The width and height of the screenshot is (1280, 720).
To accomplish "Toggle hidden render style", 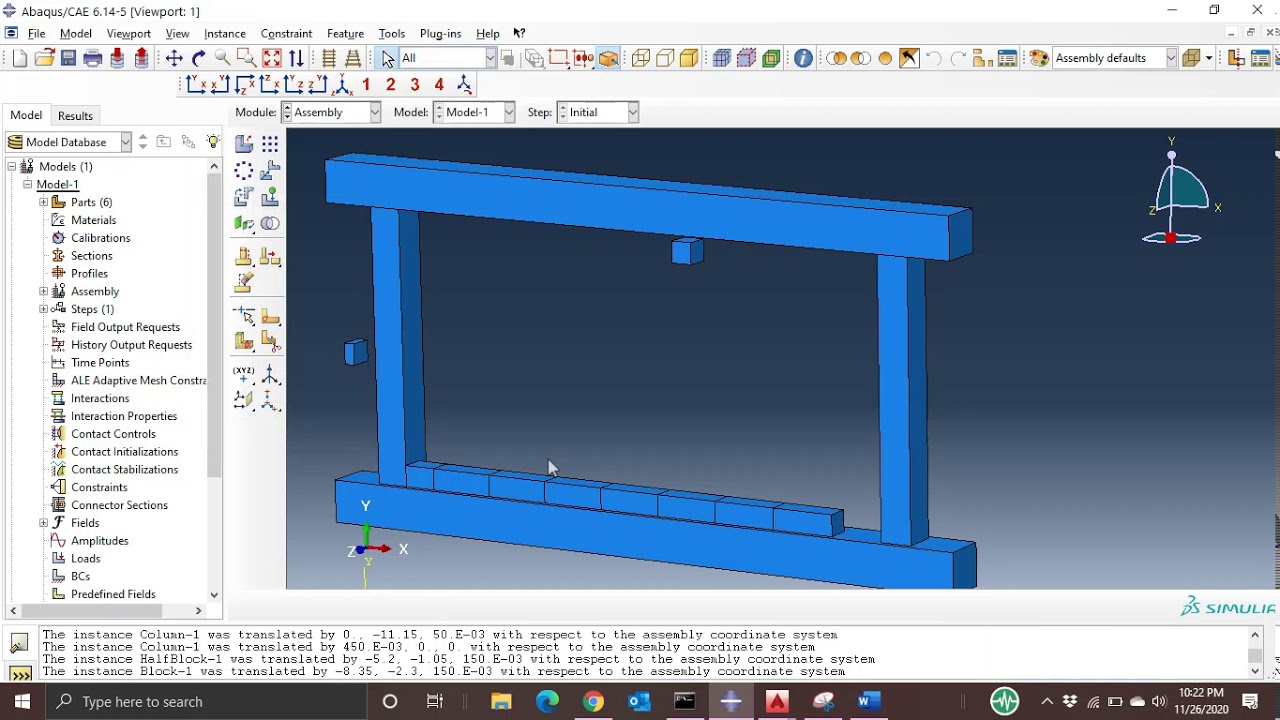I will 665,59.
